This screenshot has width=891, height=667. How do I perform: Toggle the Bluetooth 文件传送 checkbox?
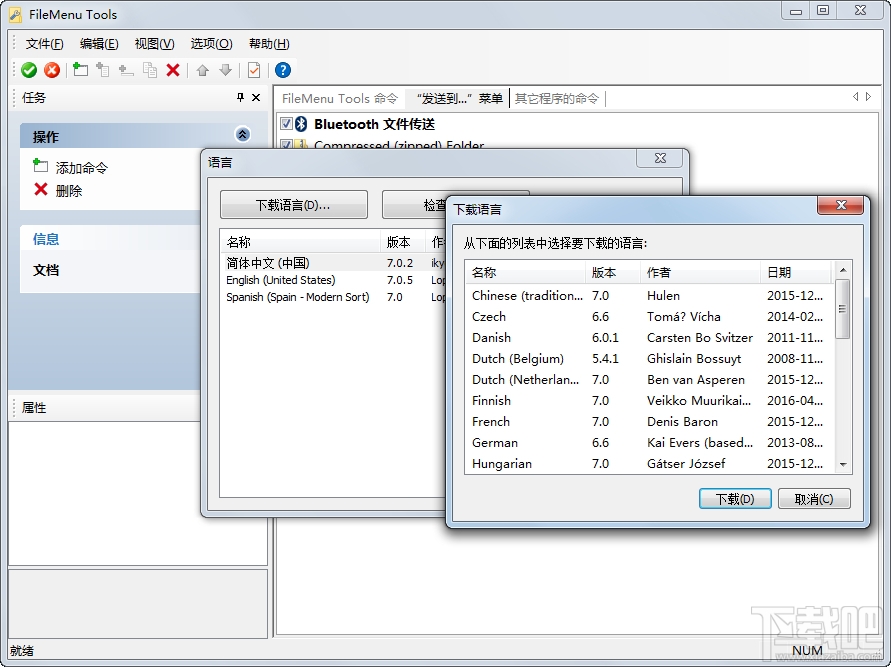point(286,123)
